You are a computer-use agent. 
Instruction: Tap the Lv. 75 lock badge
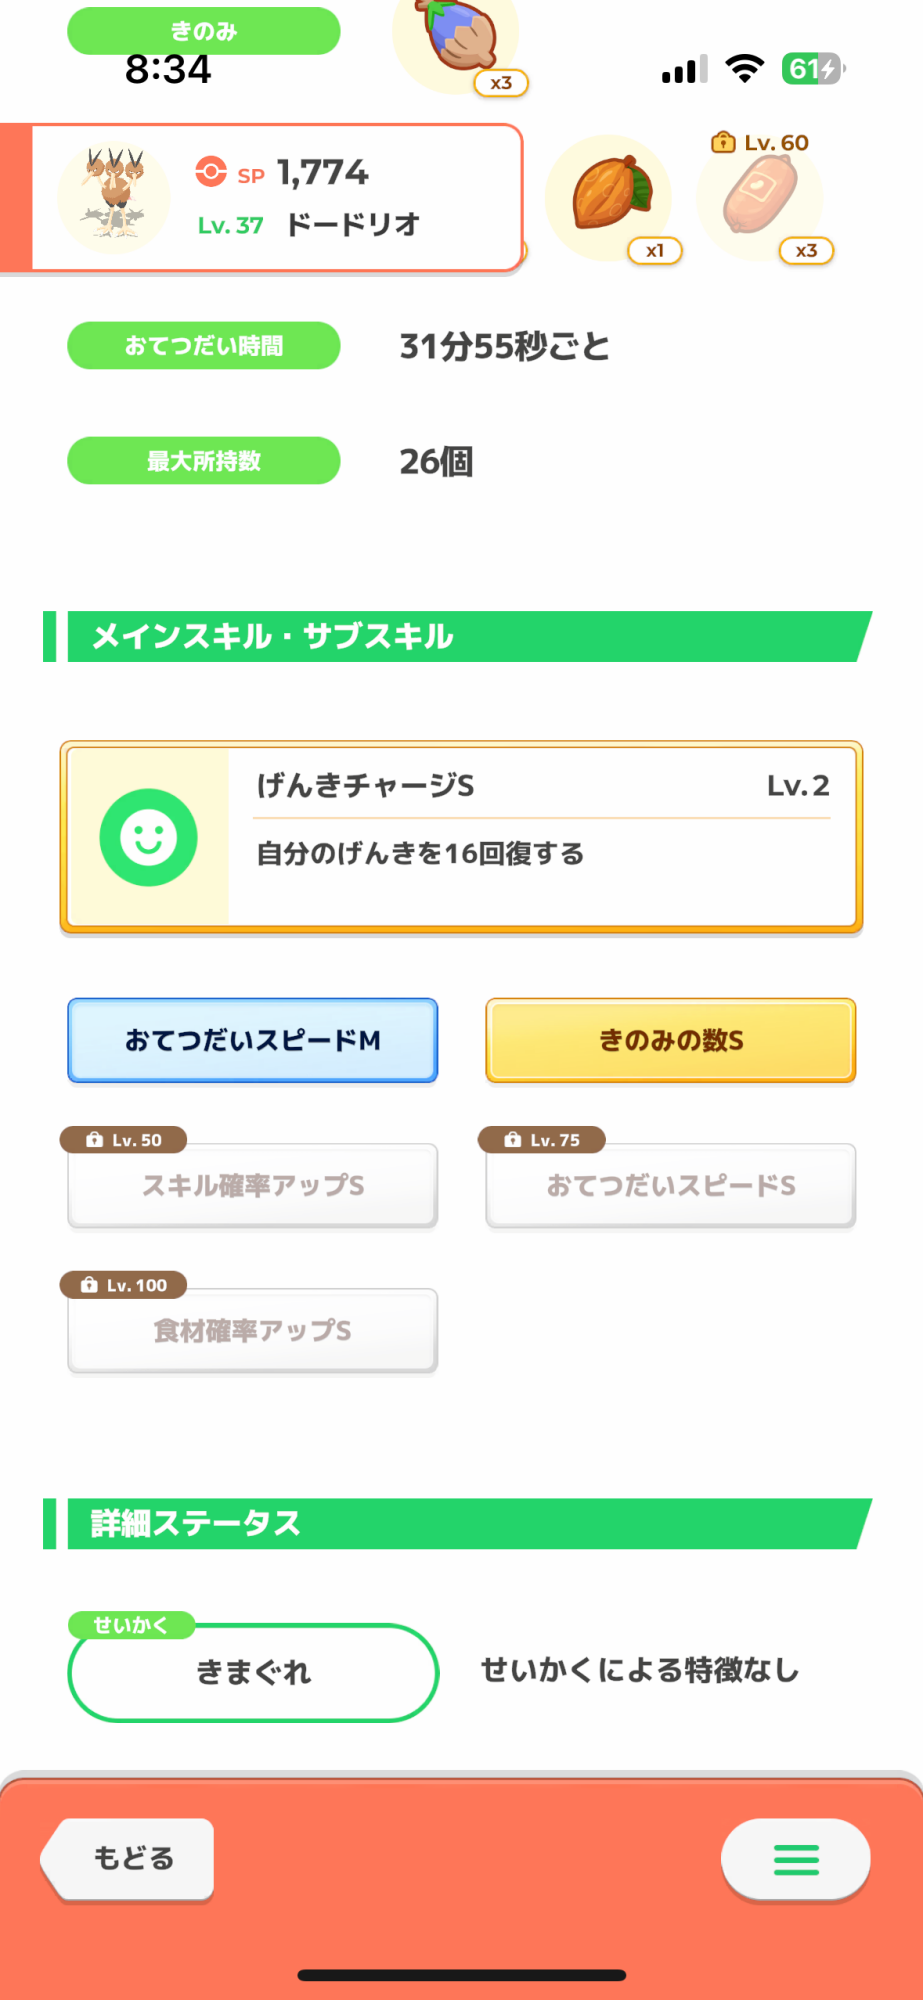[542, 1140]
